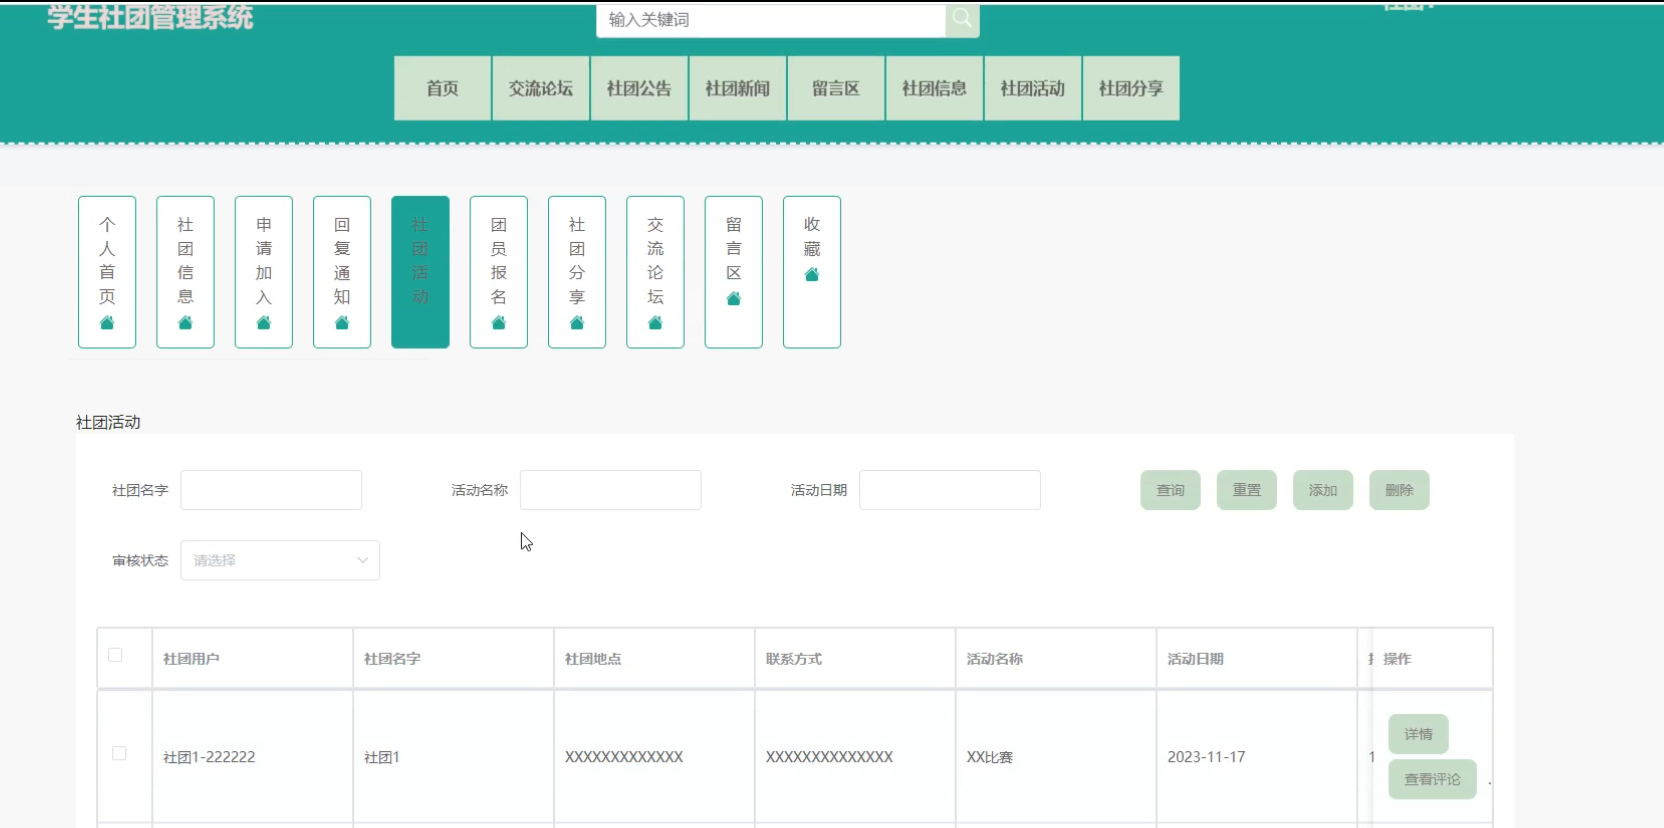The height and width of the screenshot is (828, 1664).
Task: Click the 查询 button
Action: (1170, 490)
